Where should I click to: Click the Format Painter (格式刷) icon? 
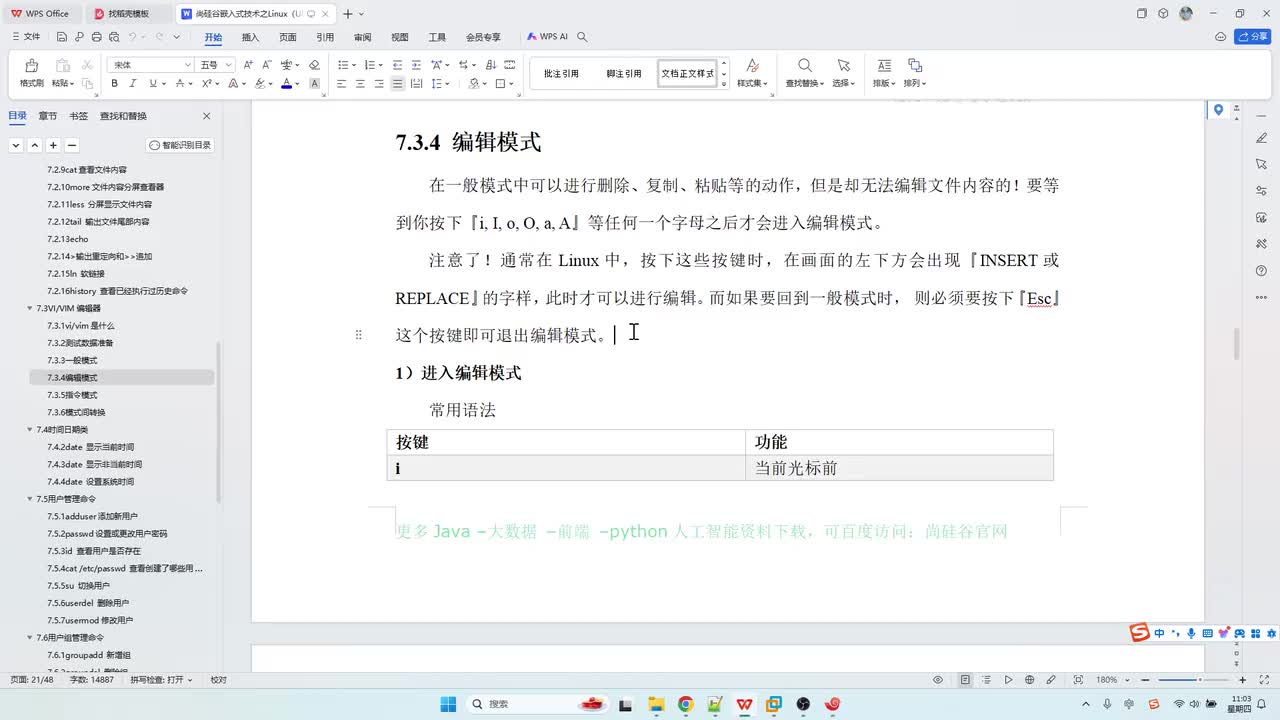coord(31,66)
